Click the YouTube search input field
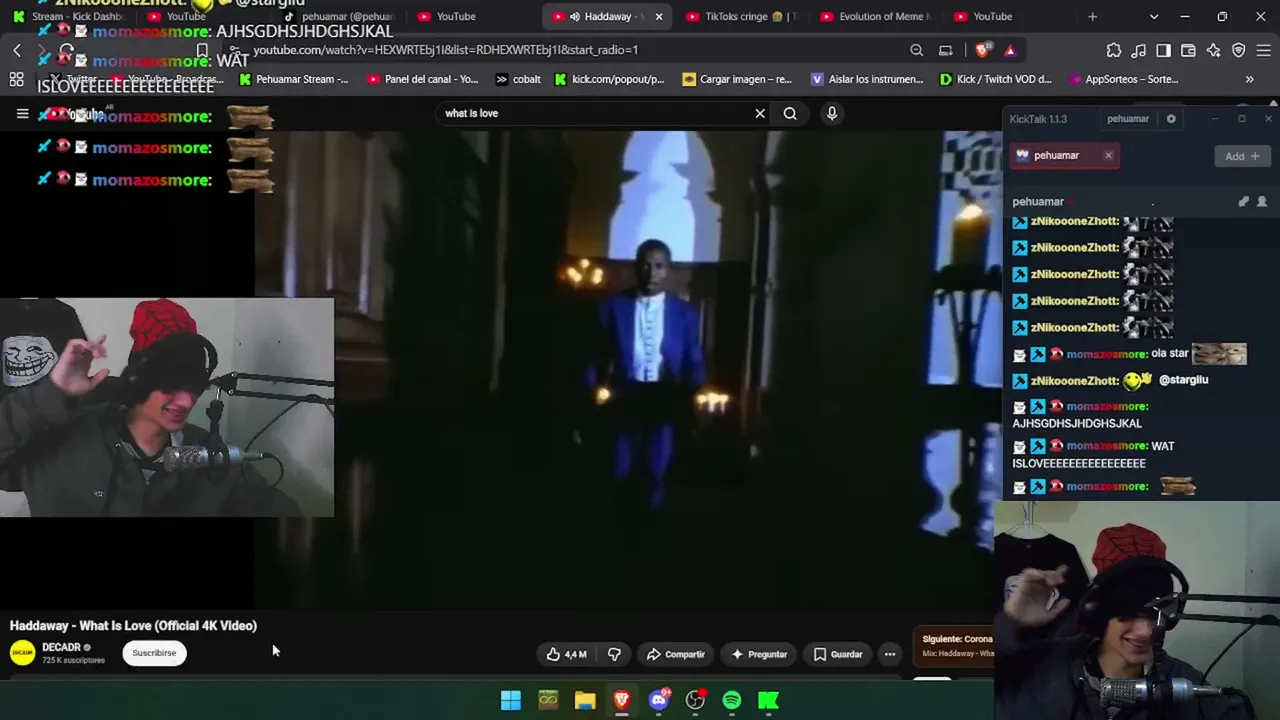Viewport: 1280px width, 720px height. pyautogui.click(x=595, y=113)
